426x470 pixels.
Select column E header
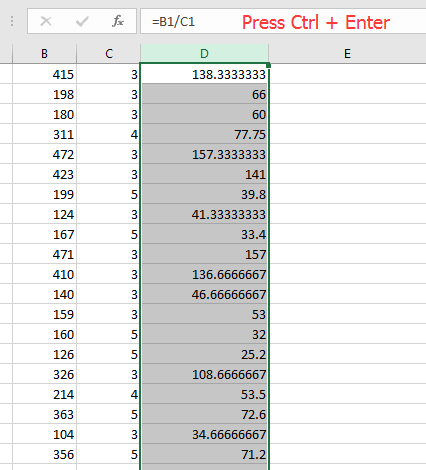(347, 53)
